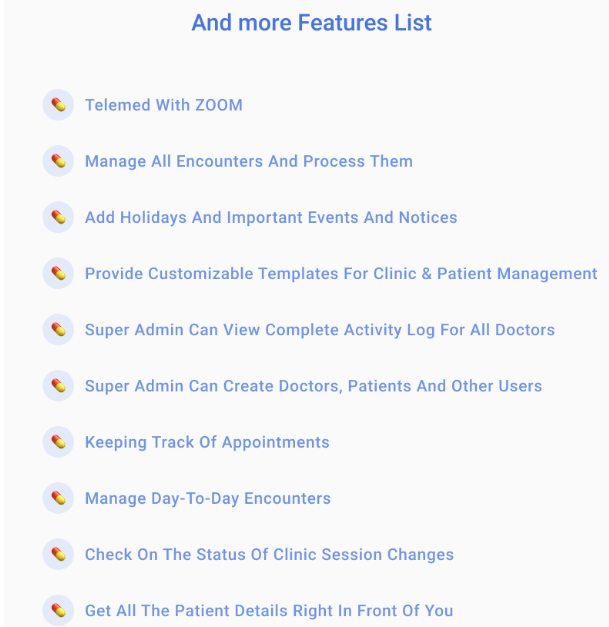609x627 pixels.
Task: Open Manage Day-To-Day Encounters
Action: coord(208,497)
